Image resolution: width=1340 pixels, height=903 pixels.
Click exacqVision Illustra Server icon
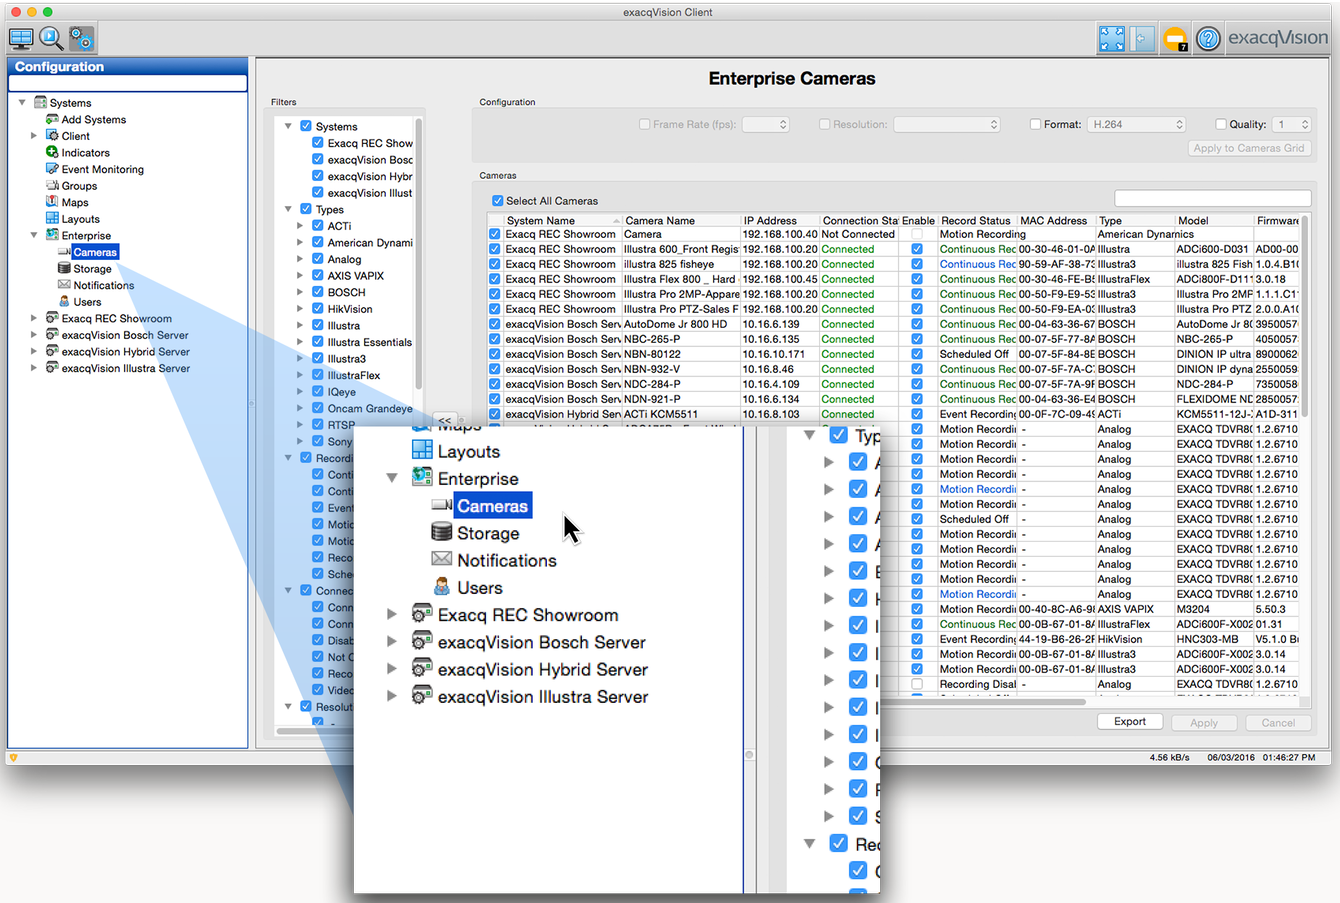[52, 367]
